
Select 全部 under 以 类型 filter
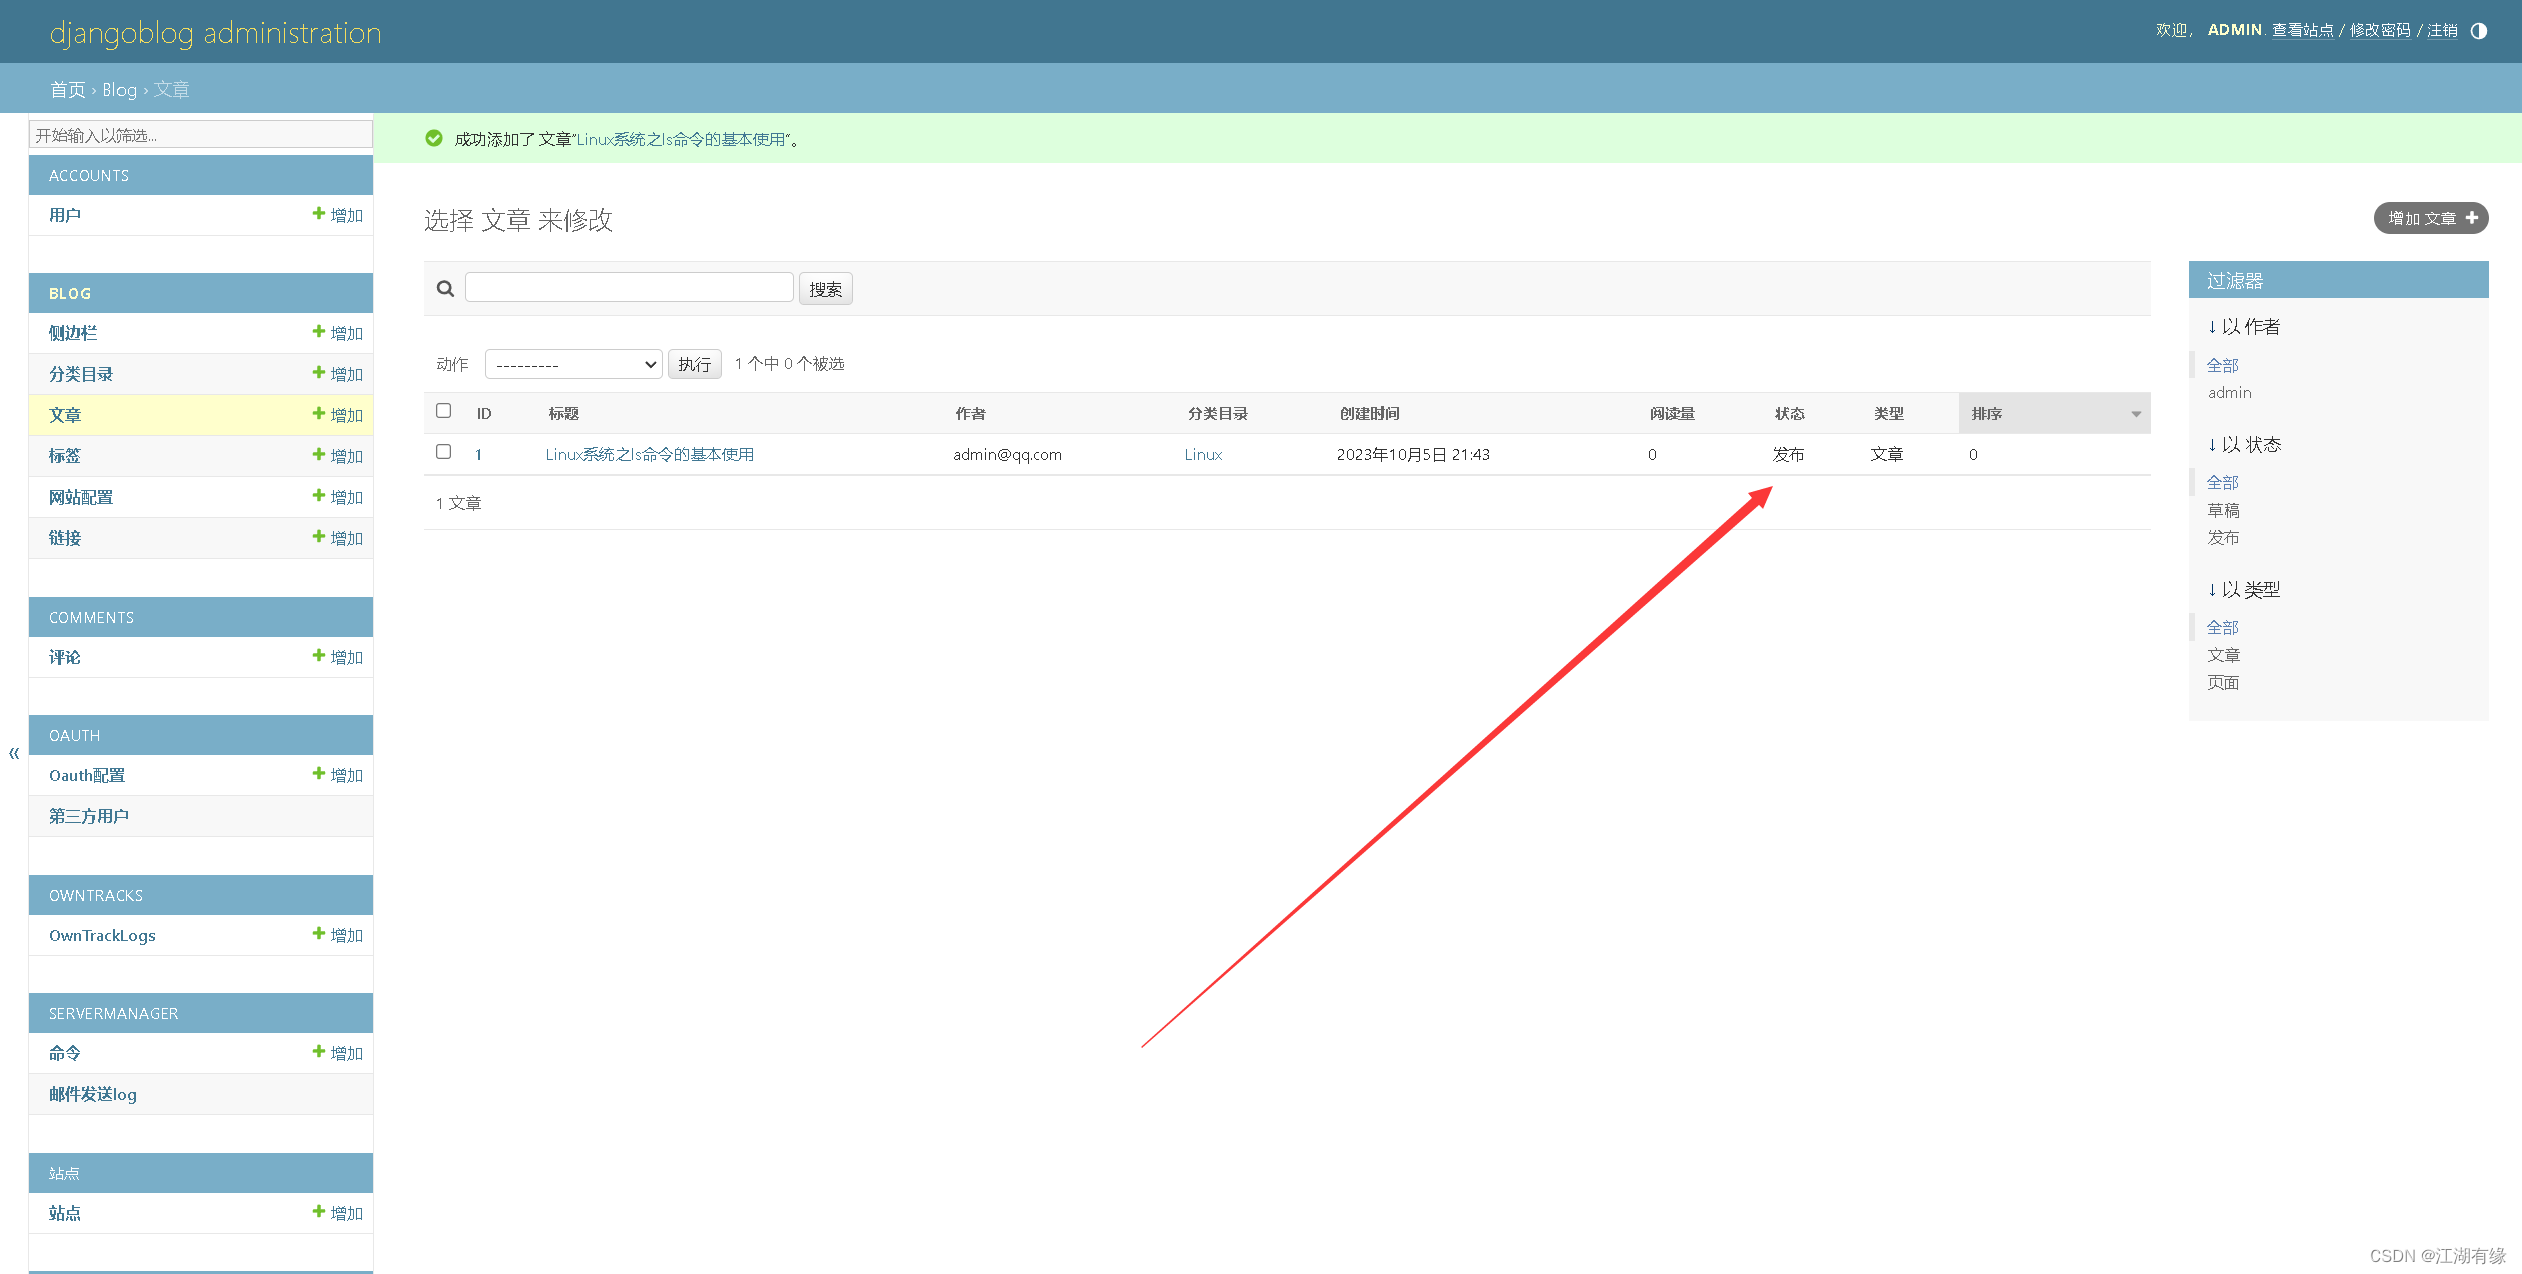(2223, 628)
